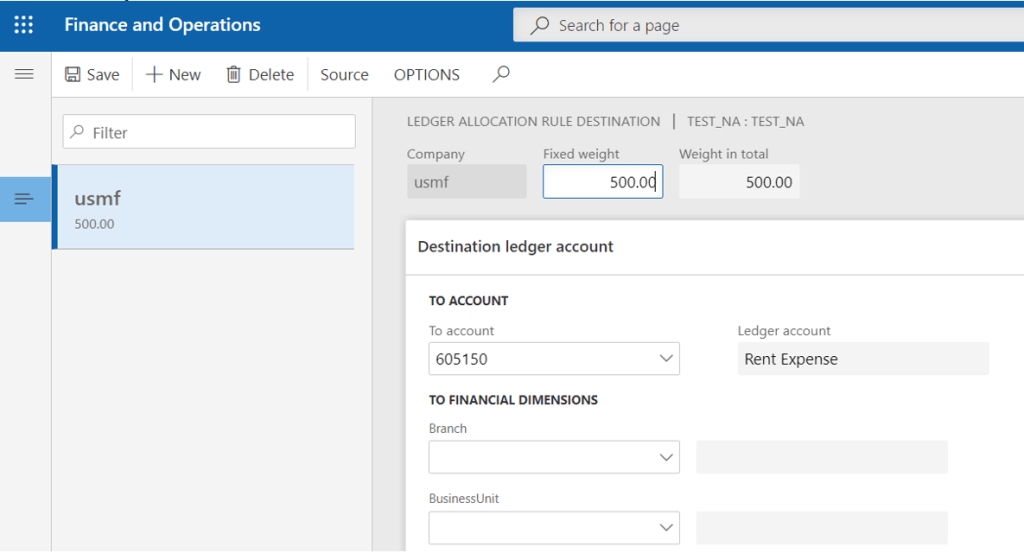Click the LEDGER ALLOCATION RULE DESTINATION caption
This screenshot has width=1024, height=553.
[533, 121]
